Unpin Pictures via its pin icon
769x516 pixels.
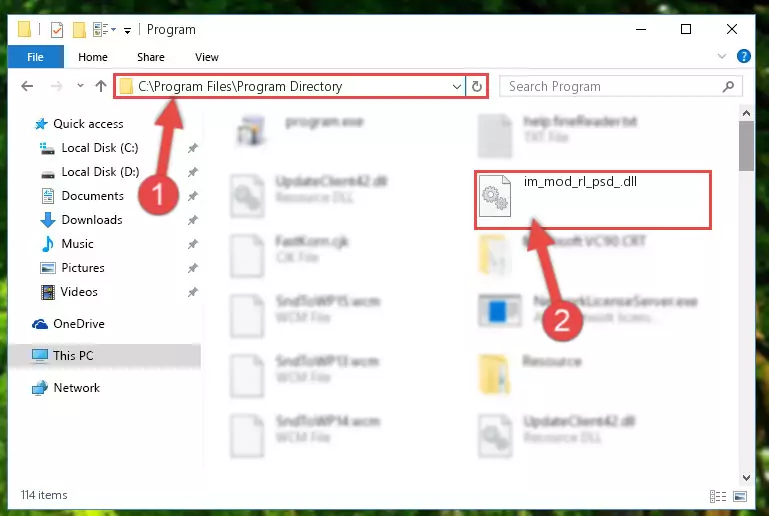(x=193, y=268)
